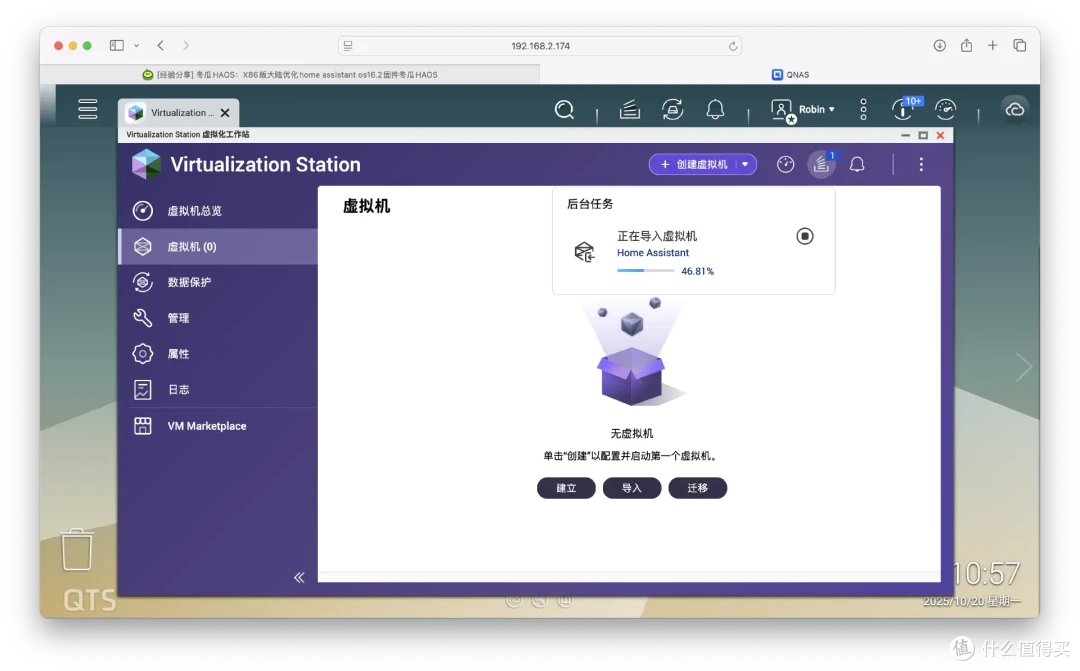
Task: Open the QTS desktop trash bin
Action: point(76,550)
